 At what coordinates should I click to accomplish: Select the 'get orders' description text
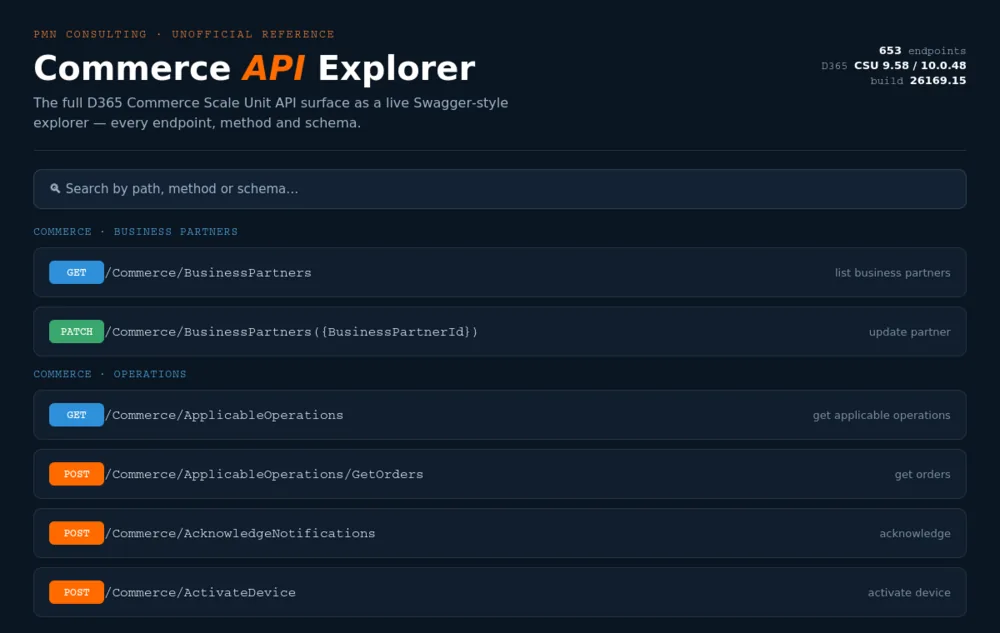click(922, 474)
